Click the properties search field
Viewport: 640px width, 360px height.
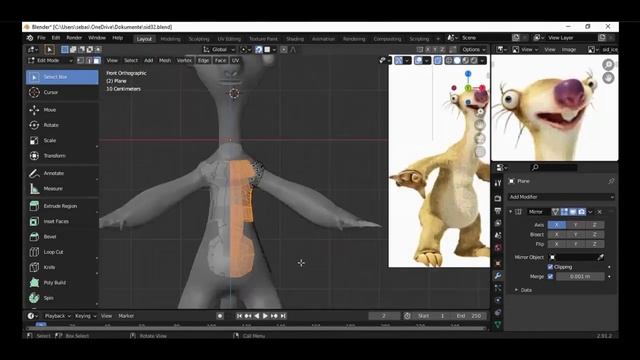point(553,167)
